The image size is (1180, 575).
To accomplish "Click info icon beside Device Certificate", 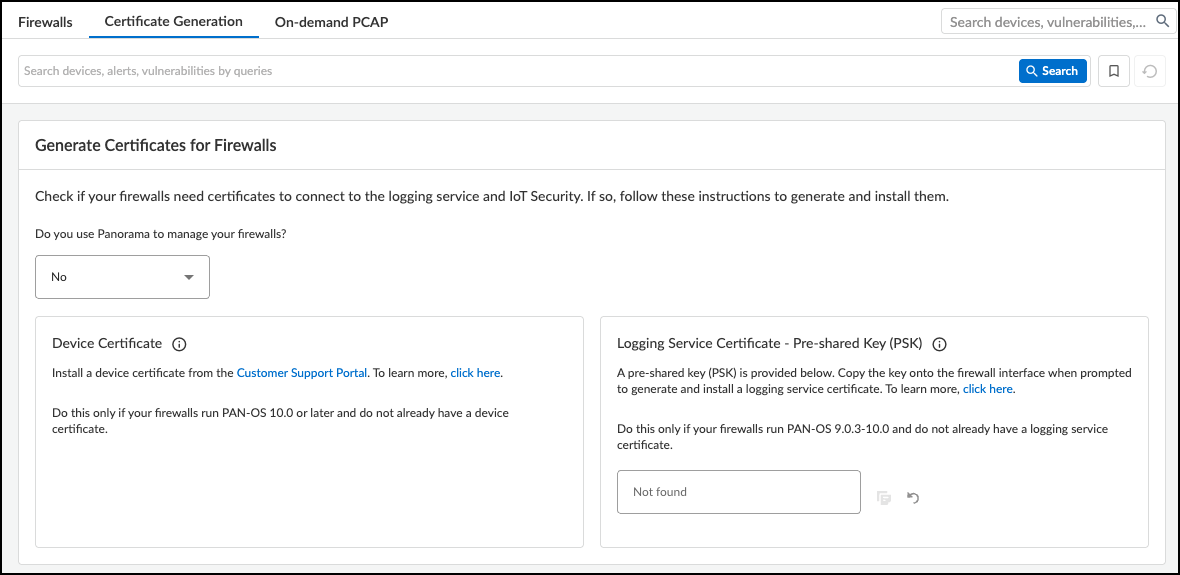I will 179,344.
